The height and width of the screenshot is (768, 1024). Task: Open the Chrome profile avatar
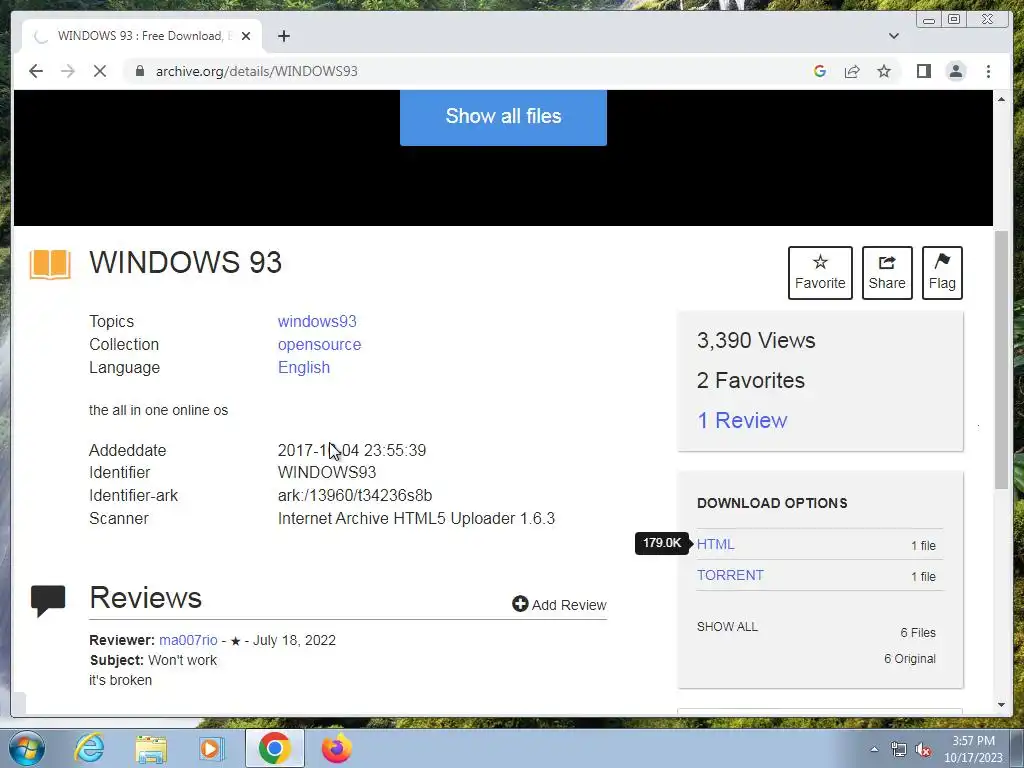955,71
